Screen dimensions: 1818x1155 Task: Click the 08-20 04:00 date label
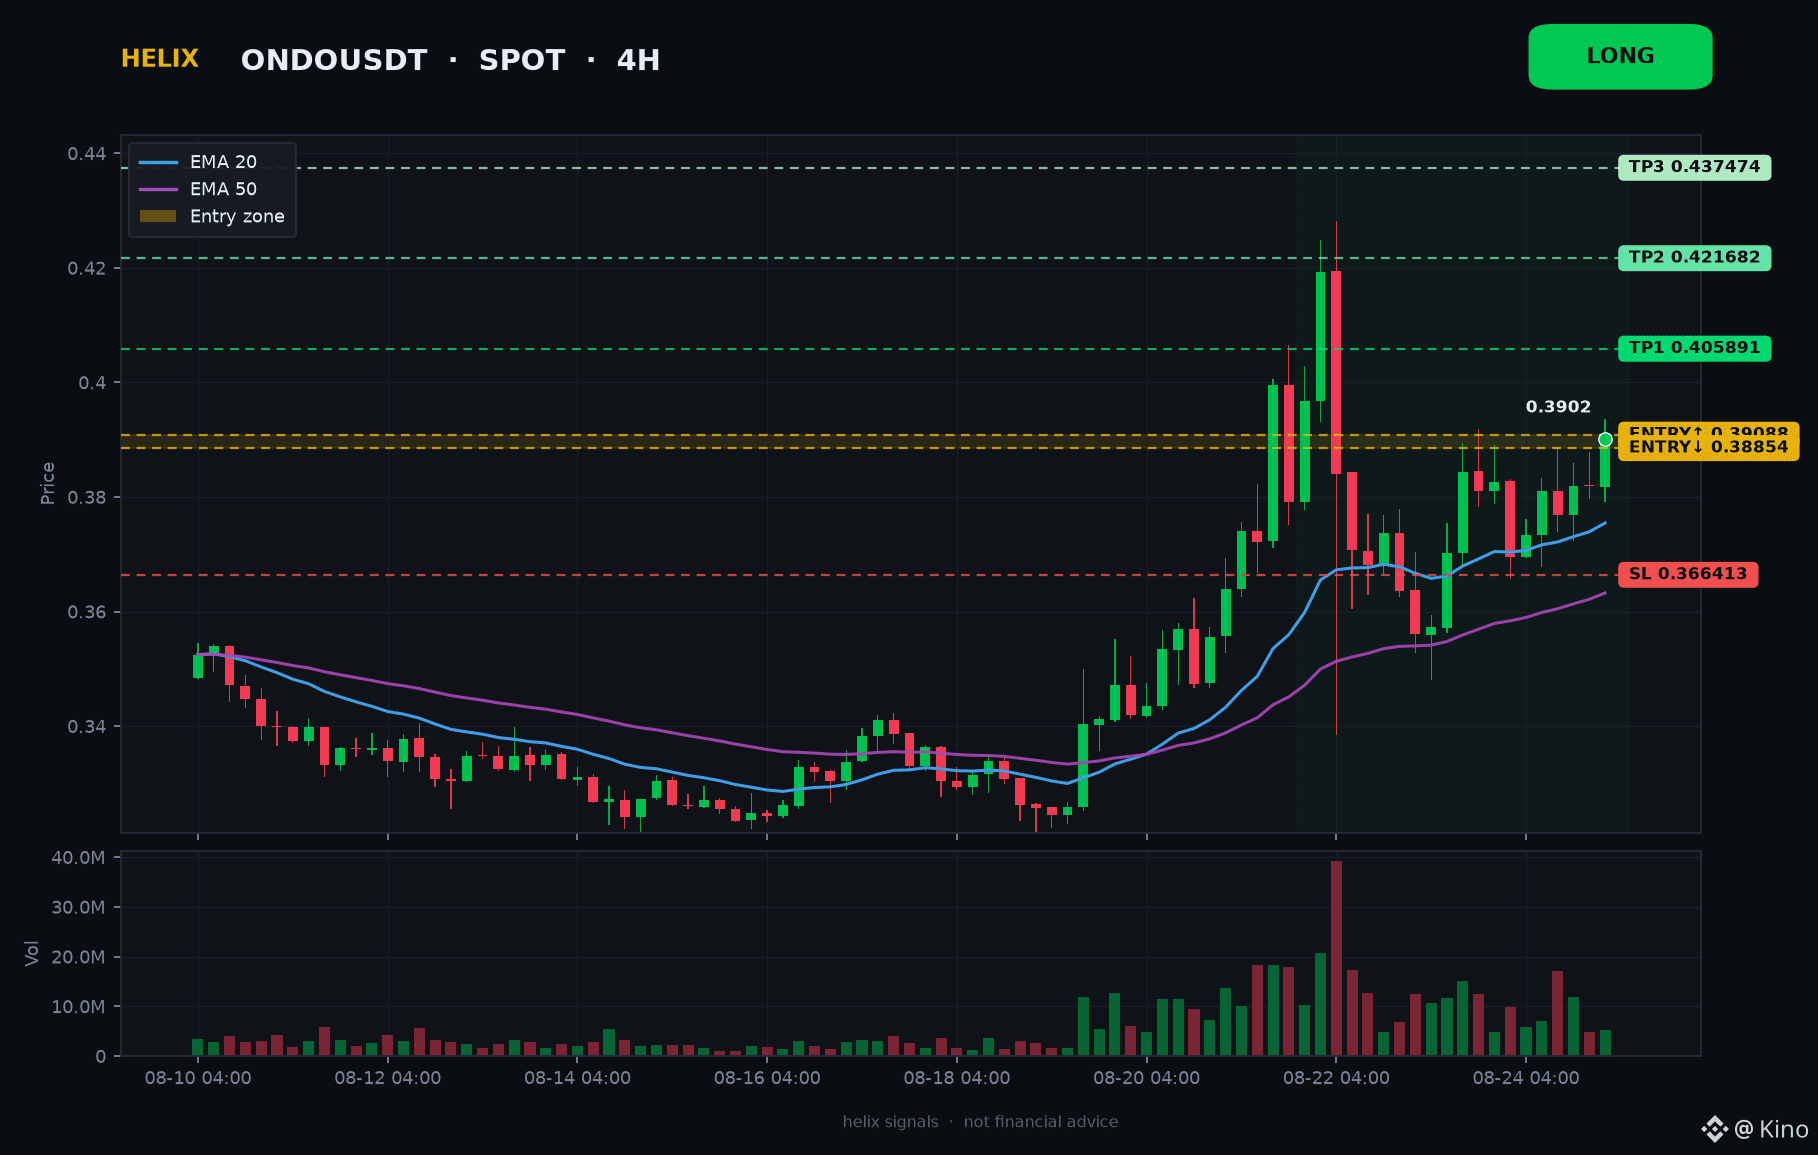tap(1147, 1078)
